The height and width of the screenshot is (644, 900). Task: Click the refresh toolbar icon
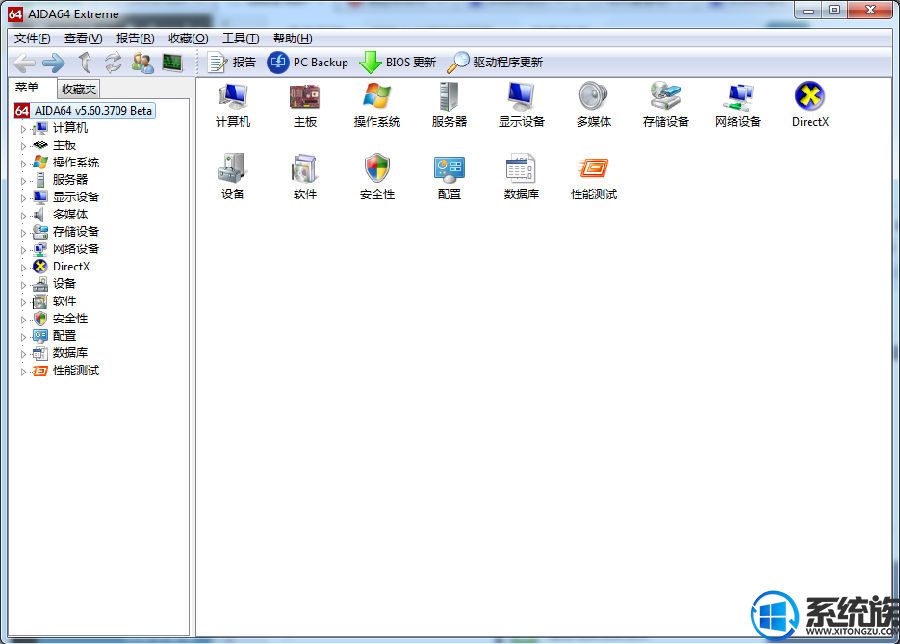point(113,62)
